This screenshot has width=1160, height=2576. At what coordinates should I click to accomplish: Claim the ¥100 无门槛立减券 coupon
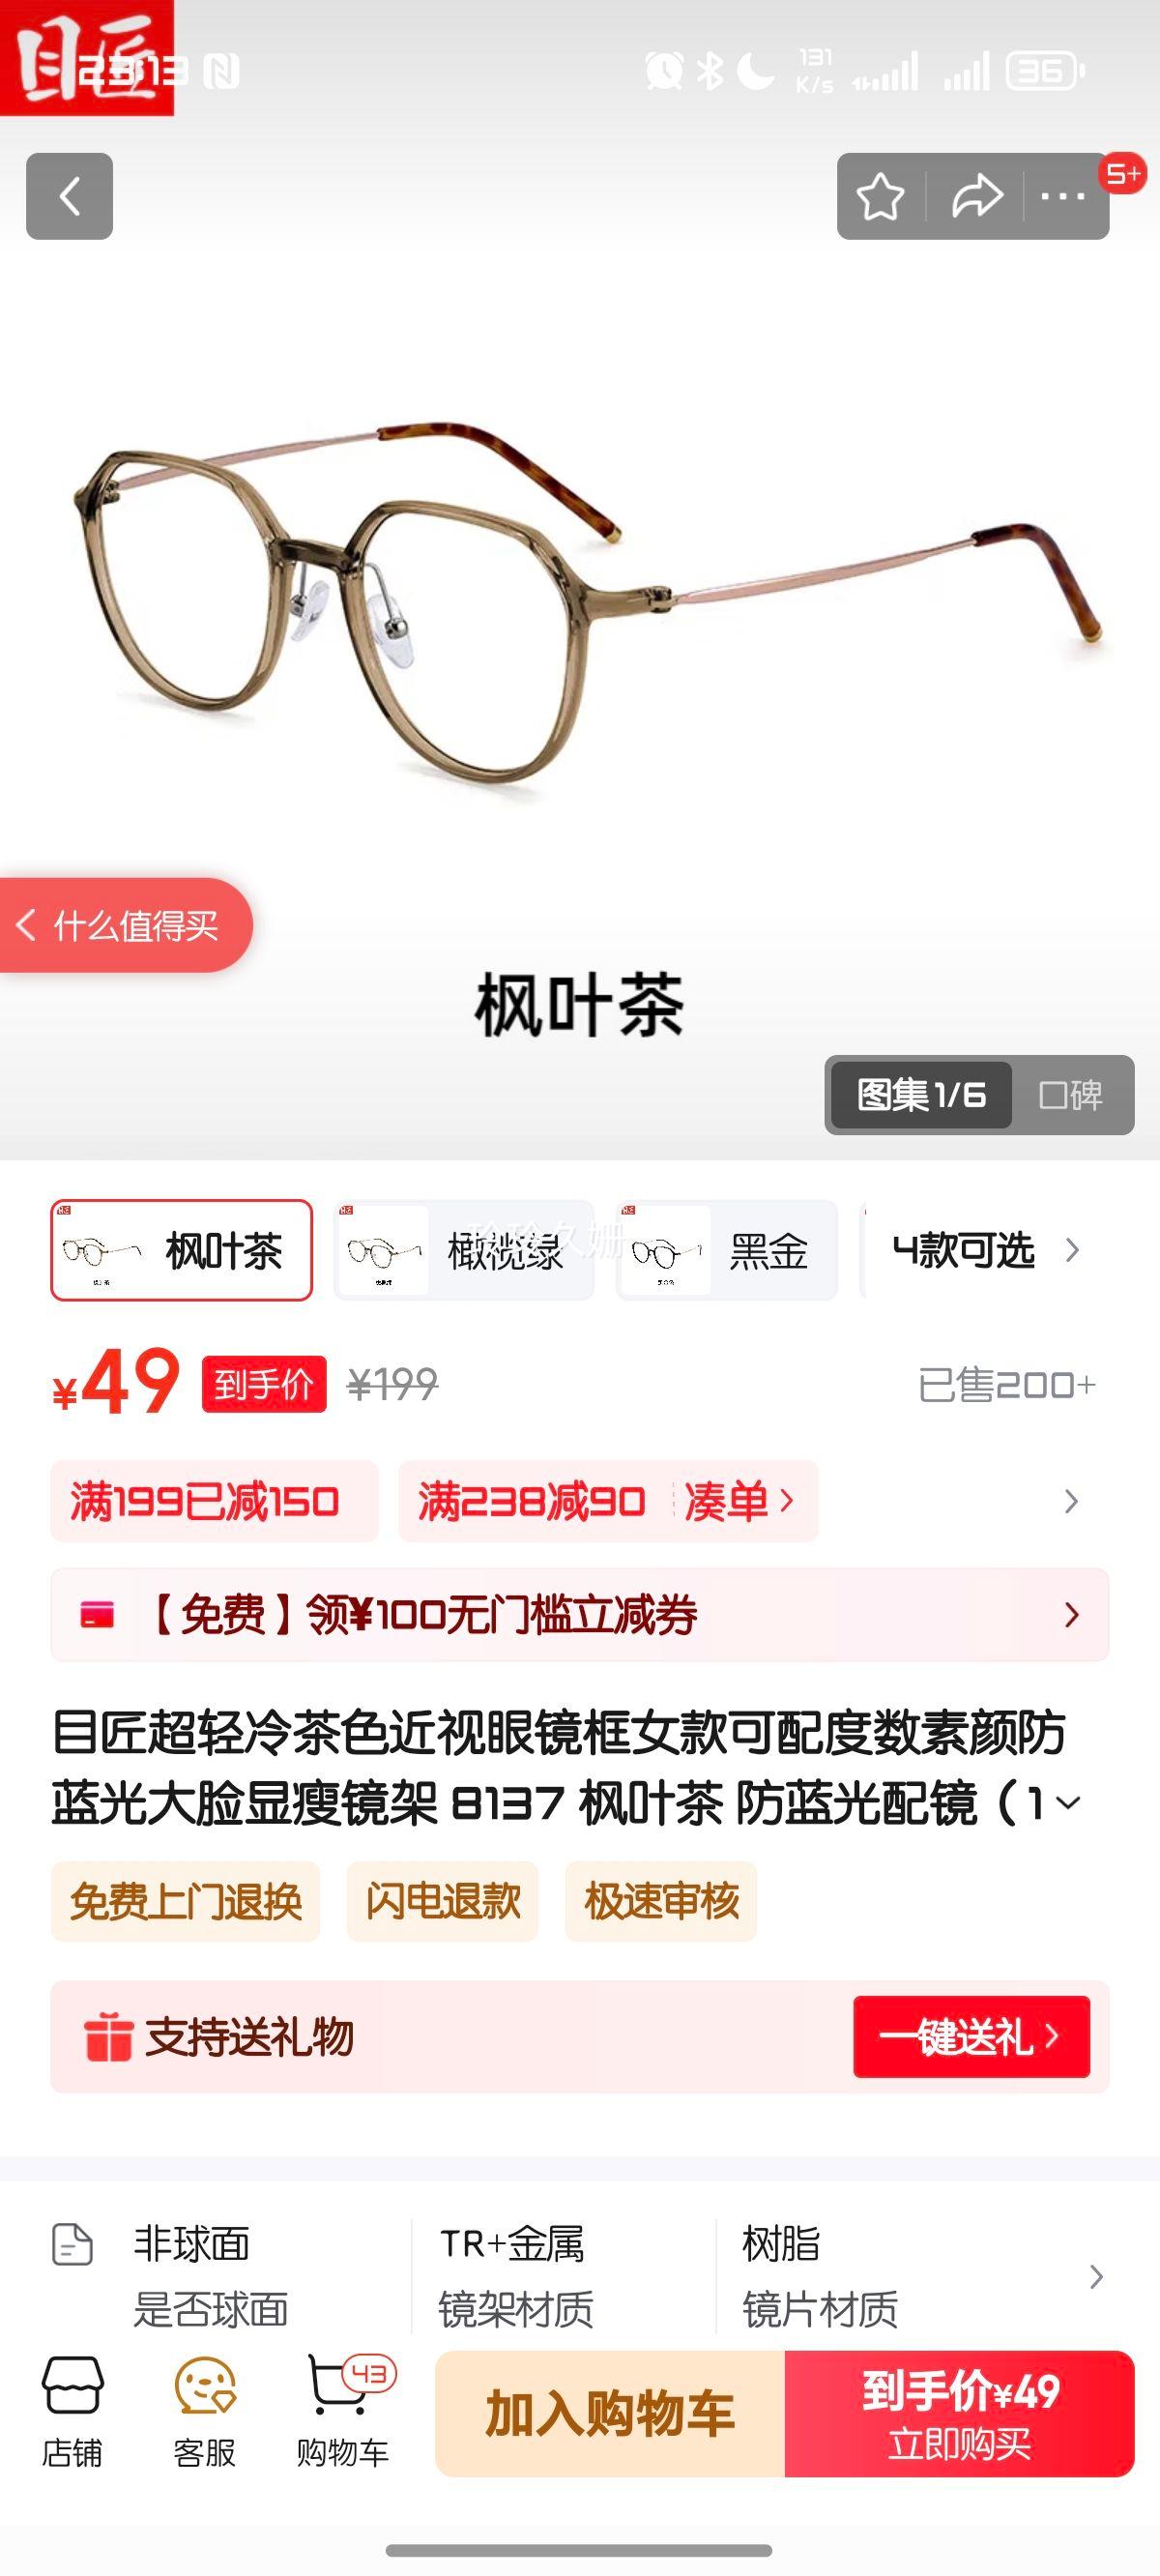point(580,1615)
